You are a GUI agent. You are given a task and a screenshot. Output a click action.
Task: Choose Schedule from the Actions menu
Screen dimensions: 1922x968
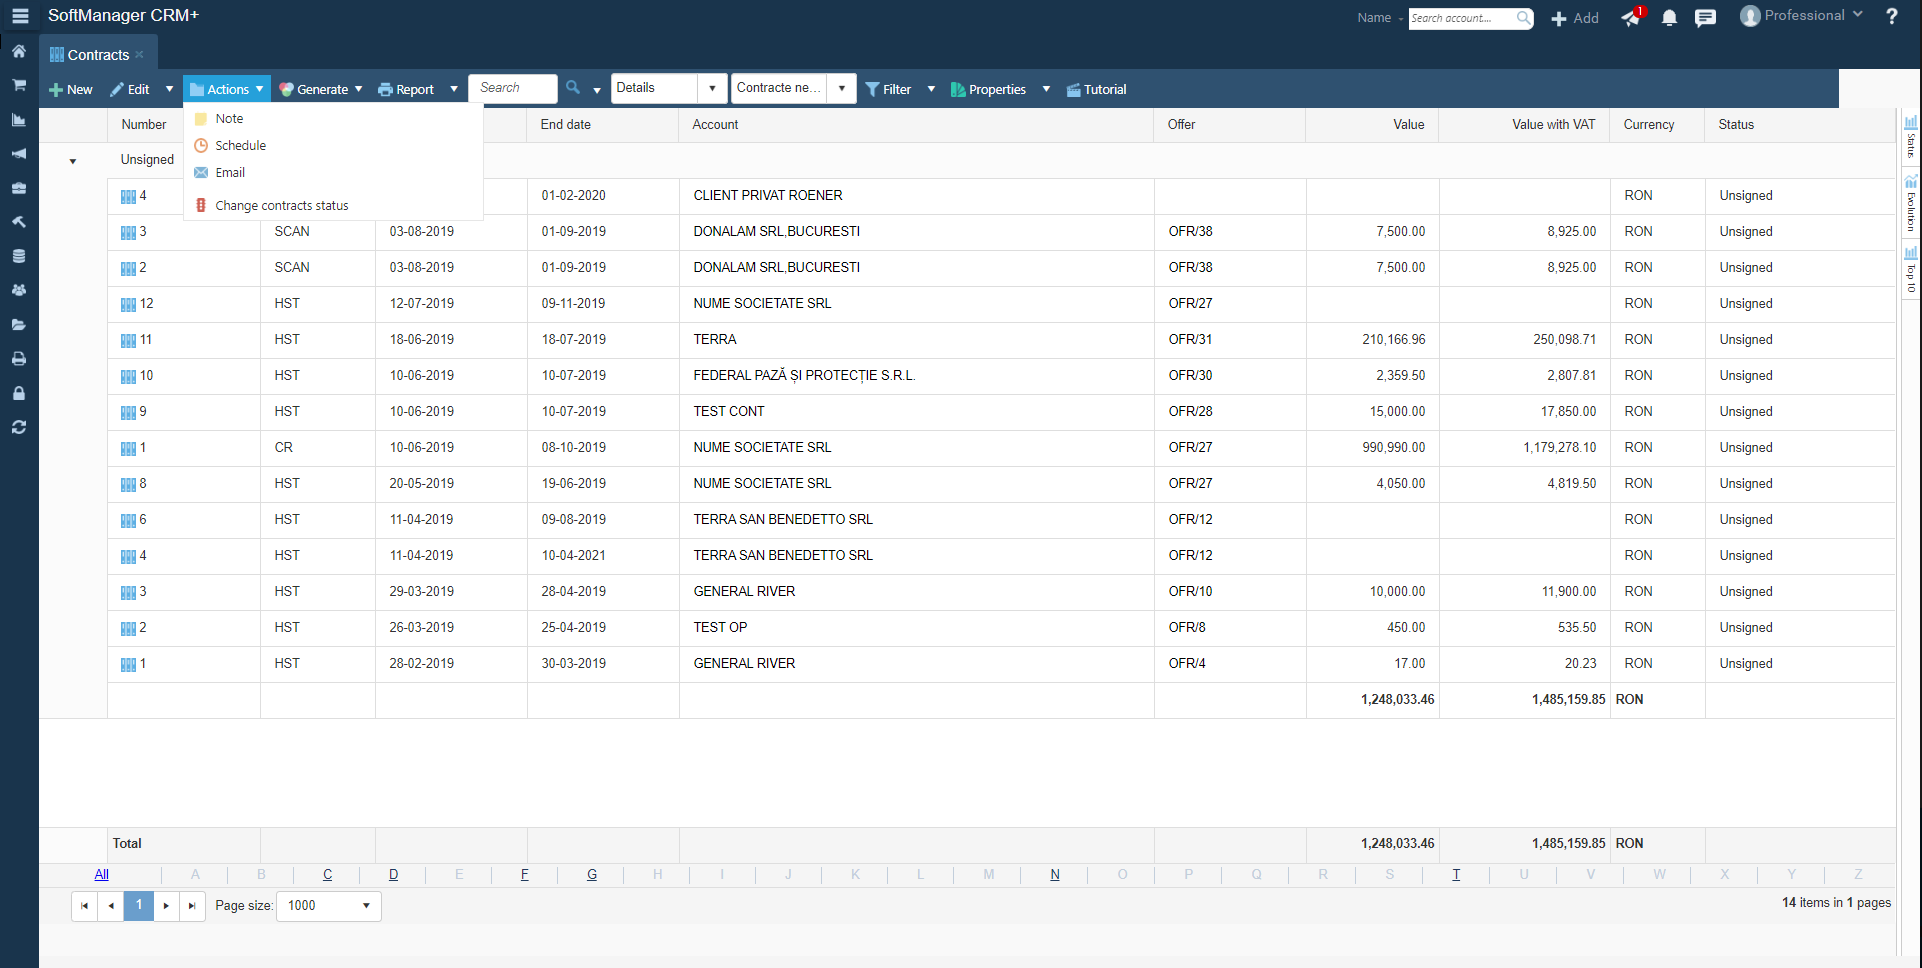pyautogui.click(x=240, y=146)
